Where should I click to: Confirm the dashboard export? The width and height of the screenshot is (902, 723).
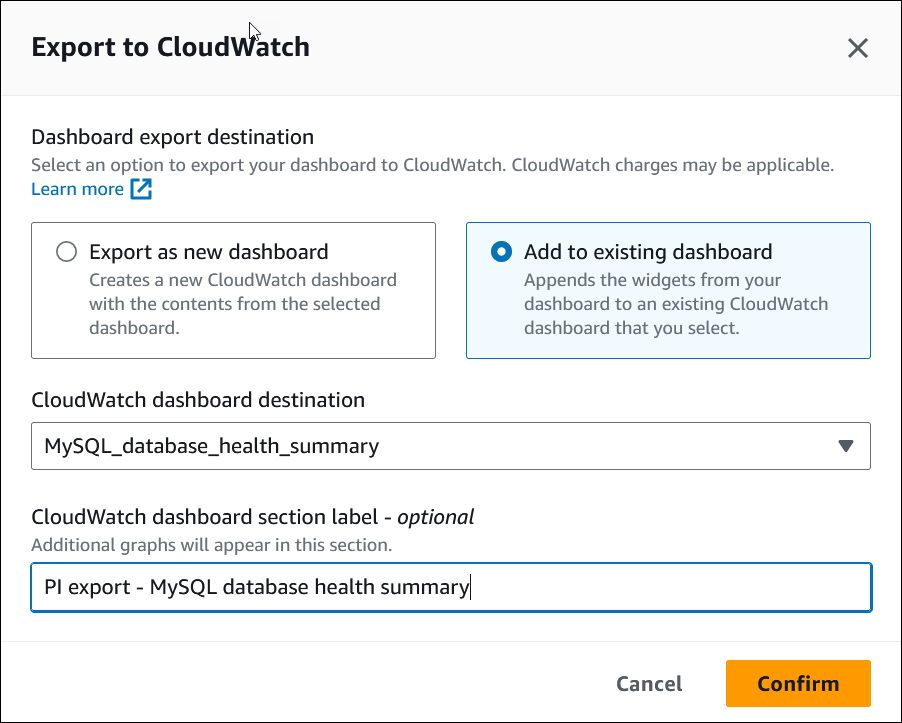click(x=797, y=683)
